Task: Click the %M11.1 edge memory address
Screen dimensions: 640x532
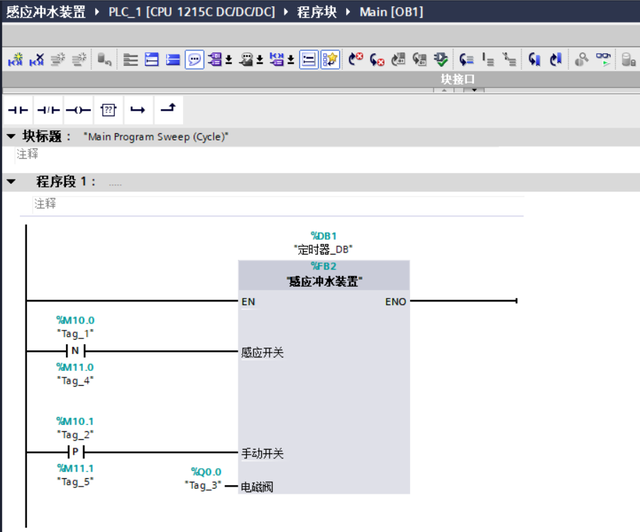Action: [x=75, y=468]
